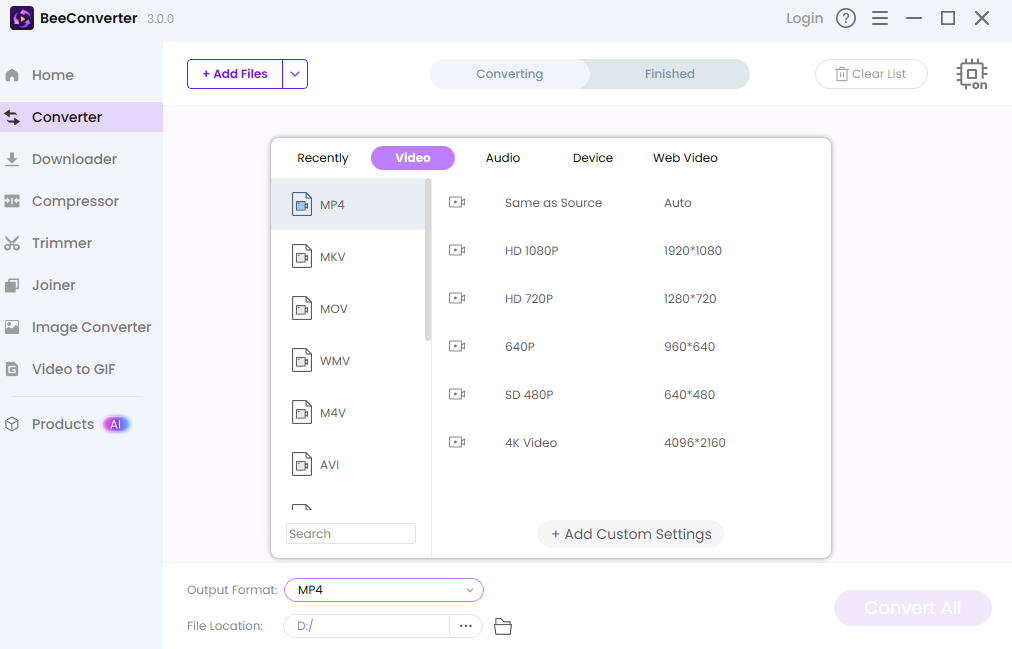Click the HD 1080P video preset icon
This screenshot has width=1012, height=649.
pyautogui.click(x=457, y=251)
